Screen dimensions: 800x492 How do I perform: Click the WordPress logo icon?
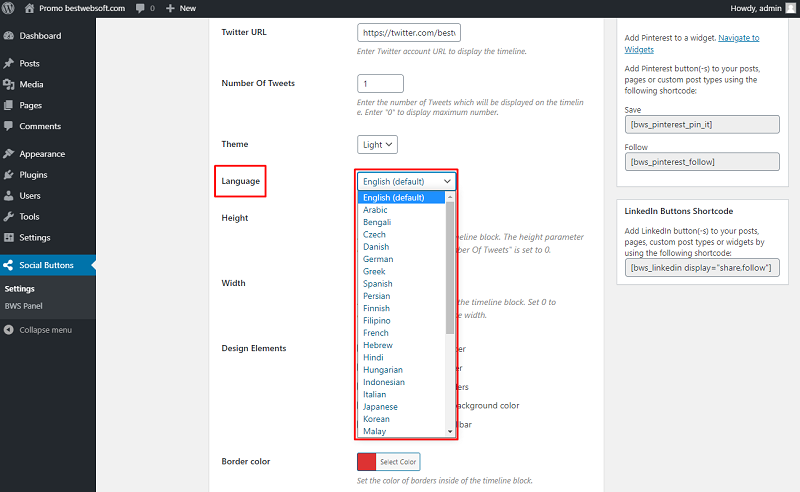point(8,8)
